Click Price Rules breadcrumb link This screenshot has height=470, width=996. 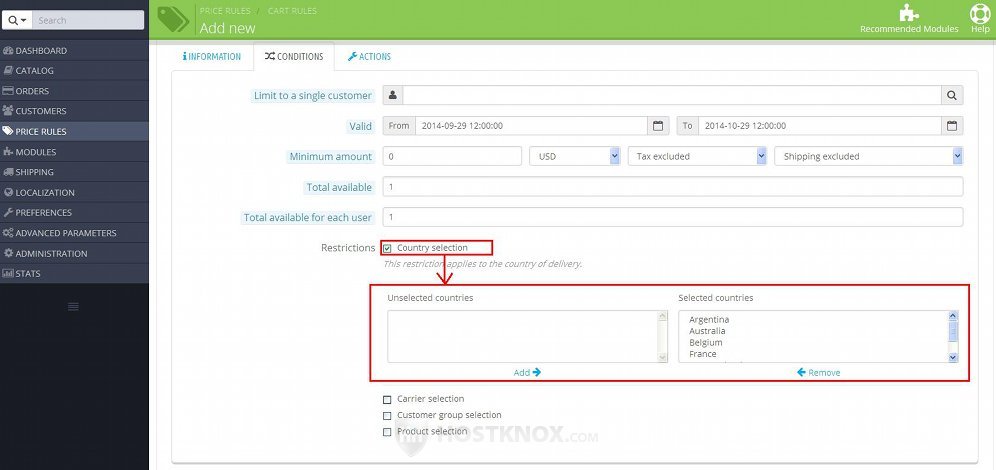tap(225, 11)
